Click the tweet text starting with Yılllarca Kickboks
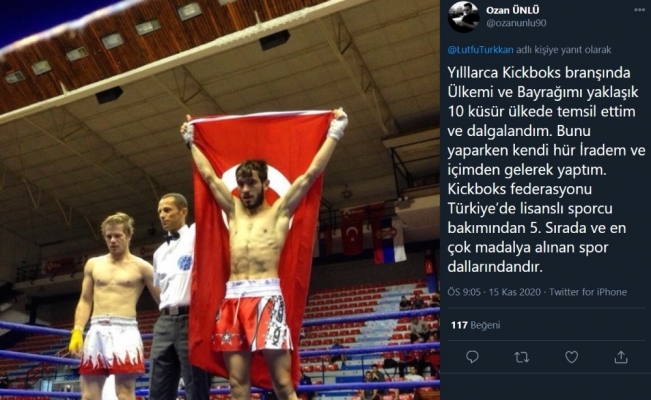The width and height of the screenshot is (651, 400). click(x=546, y=169)
